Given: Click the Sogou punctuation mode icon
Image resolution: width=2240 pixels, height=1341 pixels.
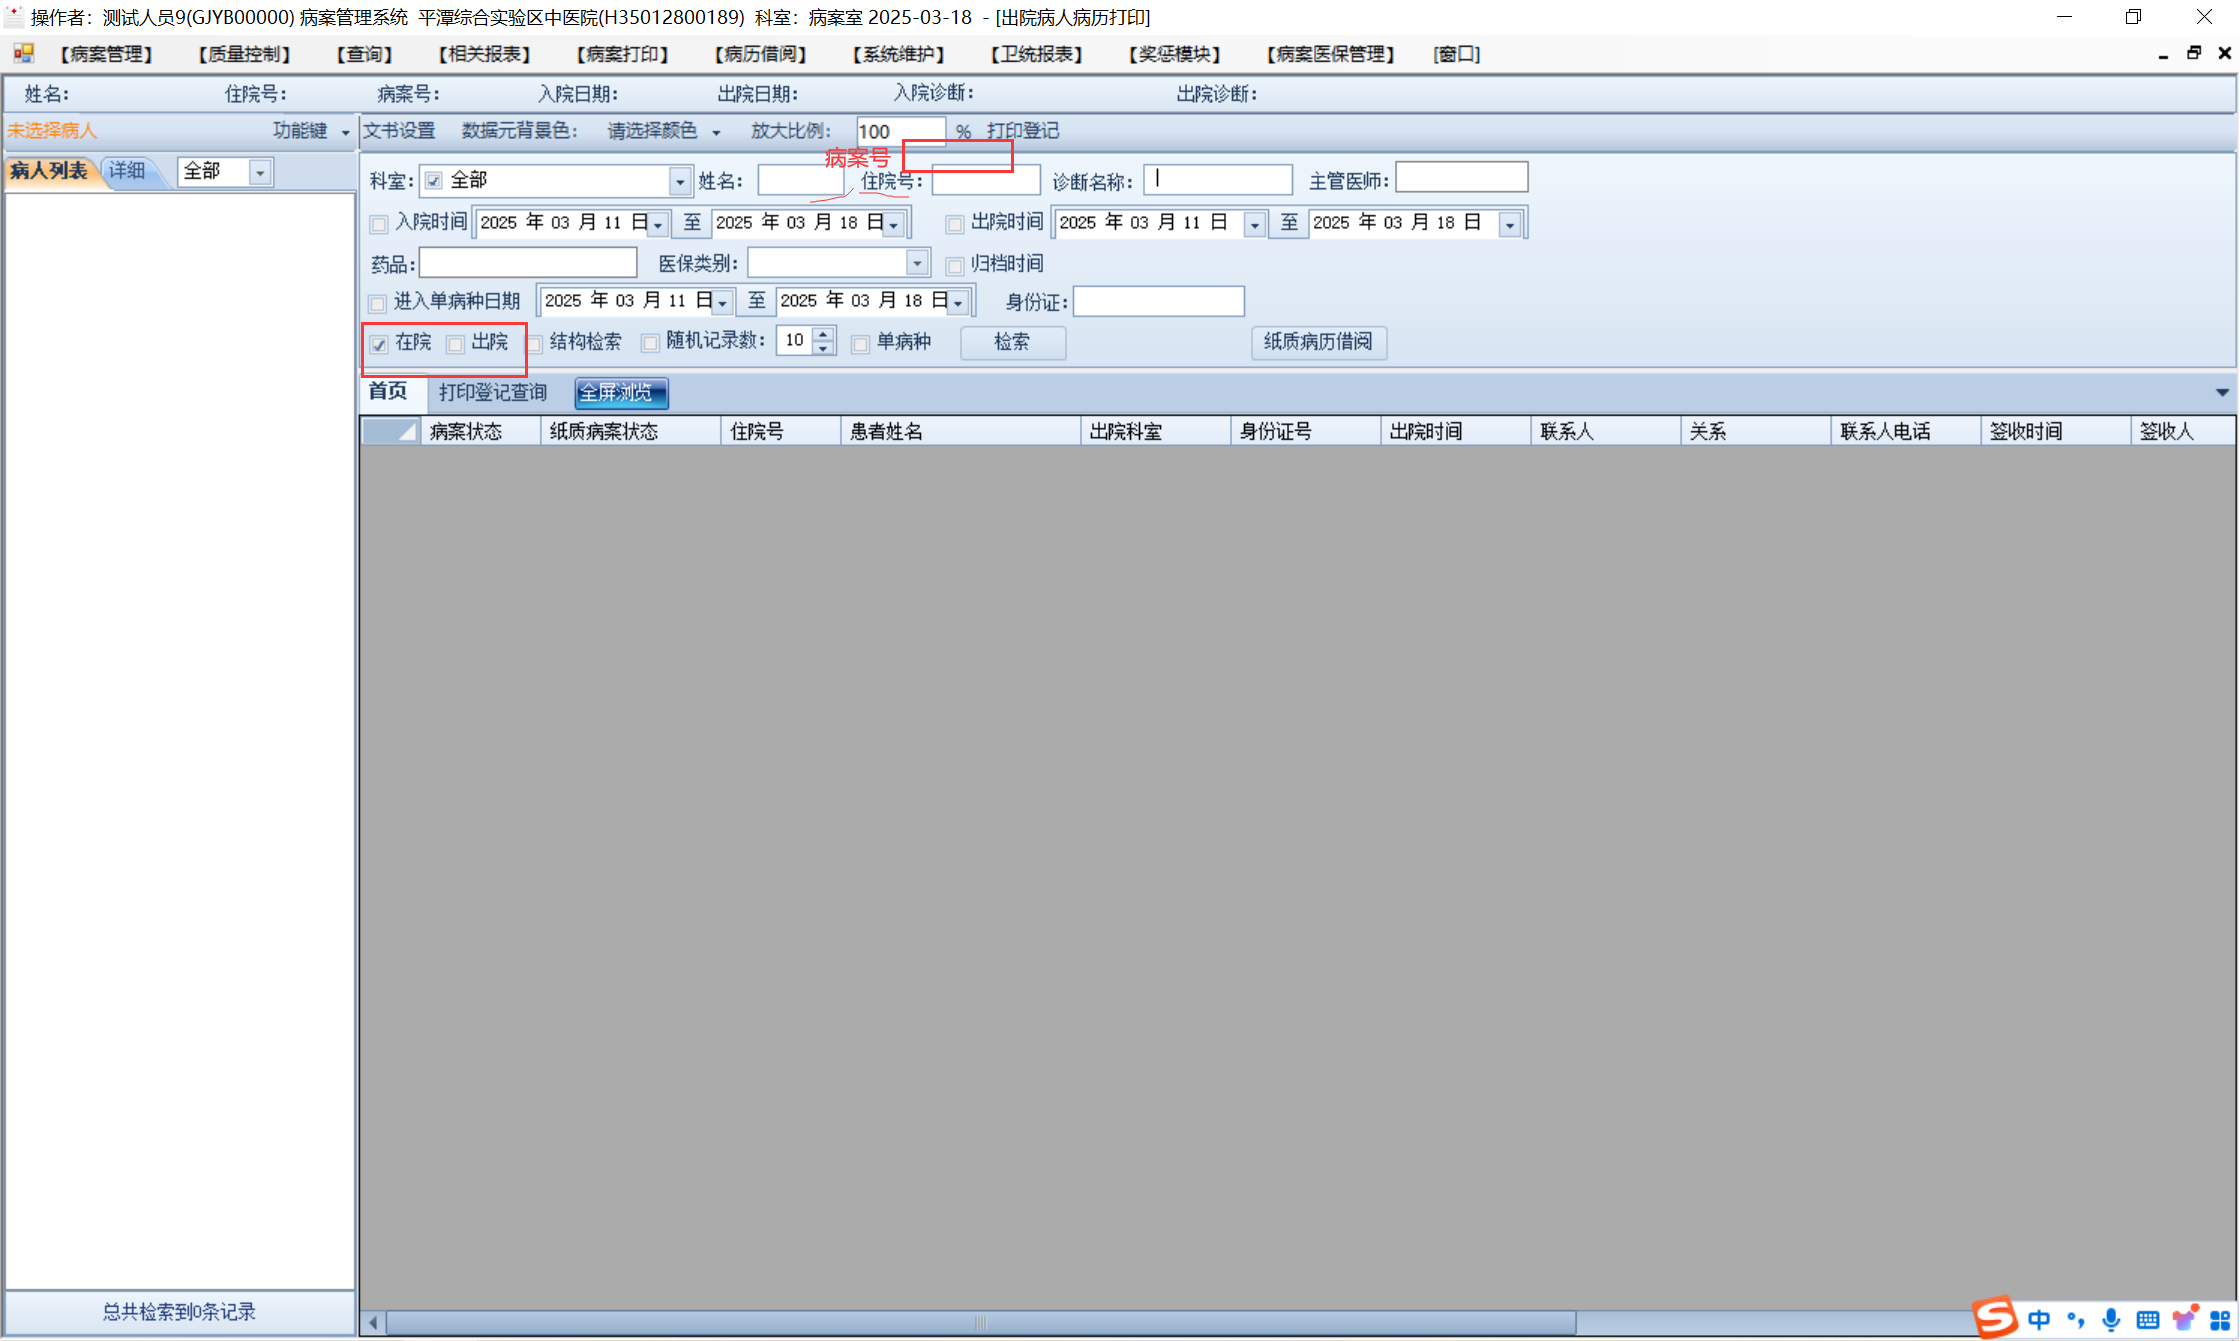Looking at the screenshot, I should (x=2076, y=1320).
